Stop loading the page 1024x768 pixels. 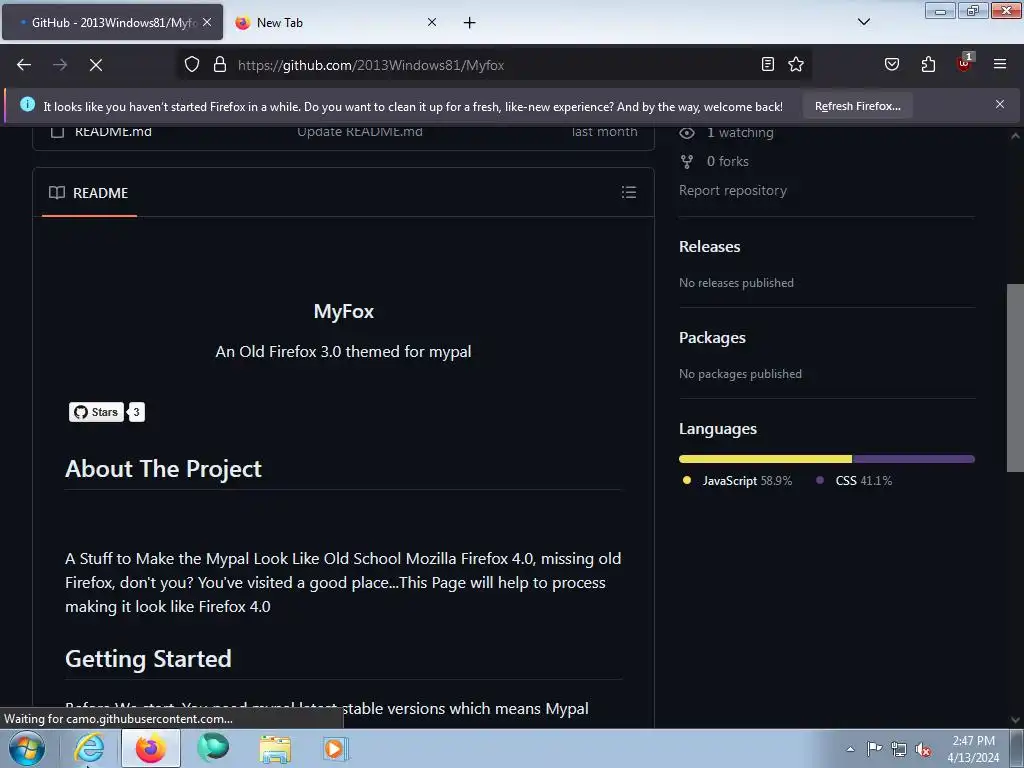pyautogui.click(x=96, y=65)
